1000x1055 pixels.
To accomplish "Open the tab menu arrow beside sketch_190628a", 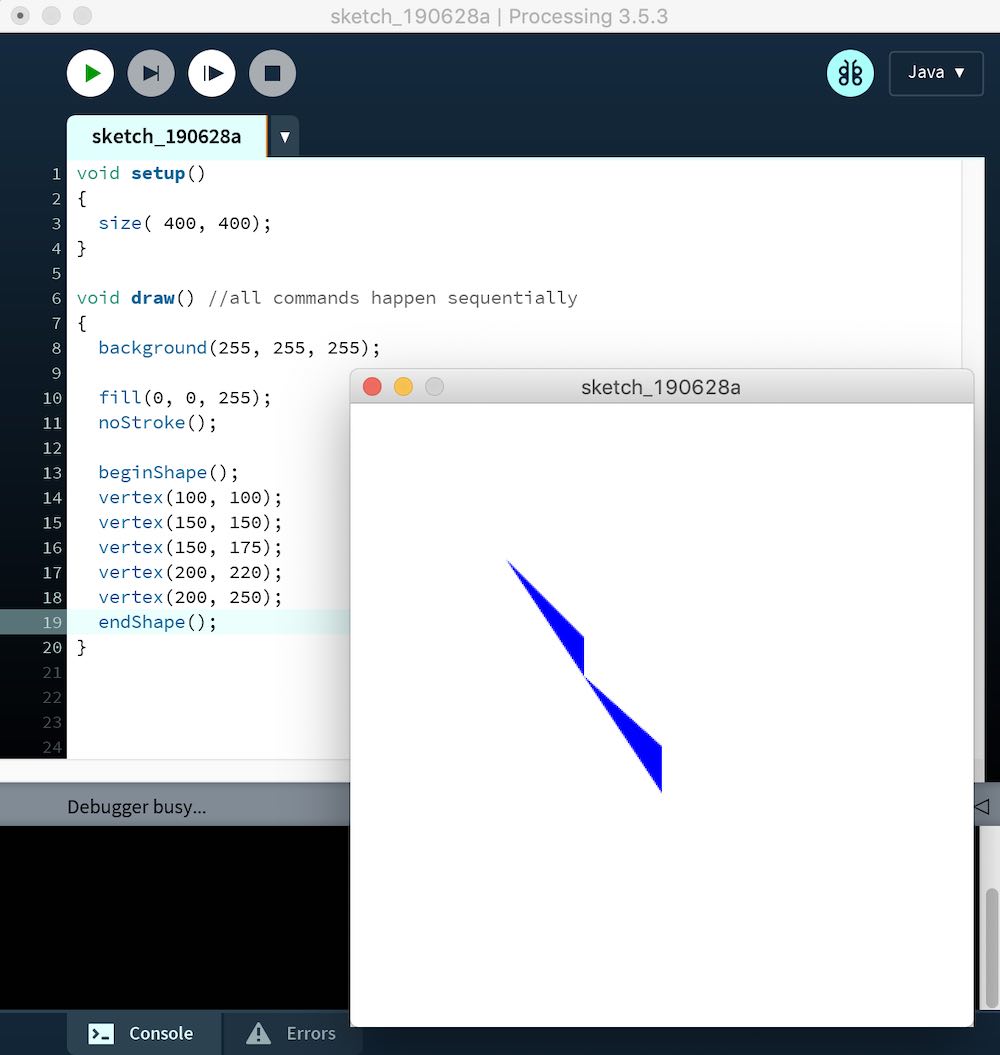I will coord(285,137).
